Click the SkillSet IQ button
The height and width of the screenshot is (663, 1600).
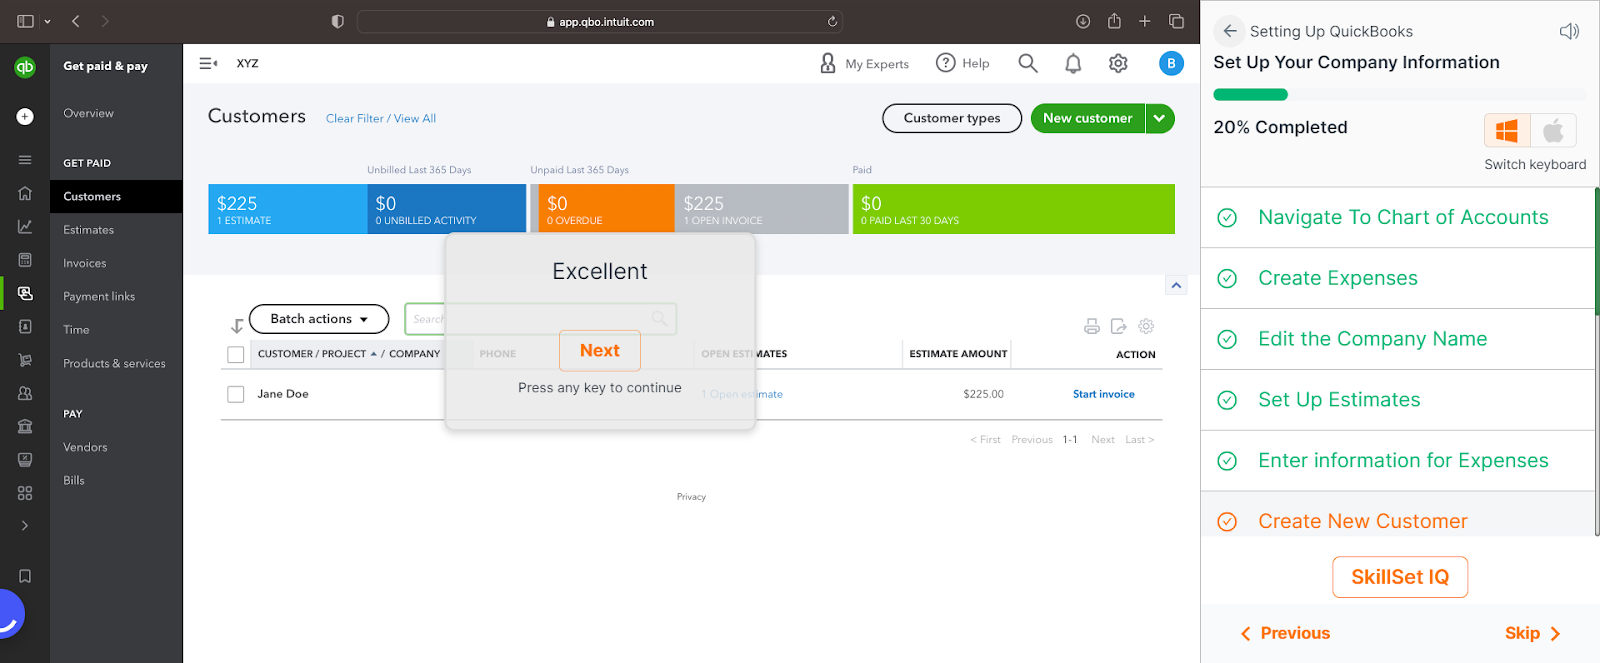pyautogui.click(x=1400, y=577)
